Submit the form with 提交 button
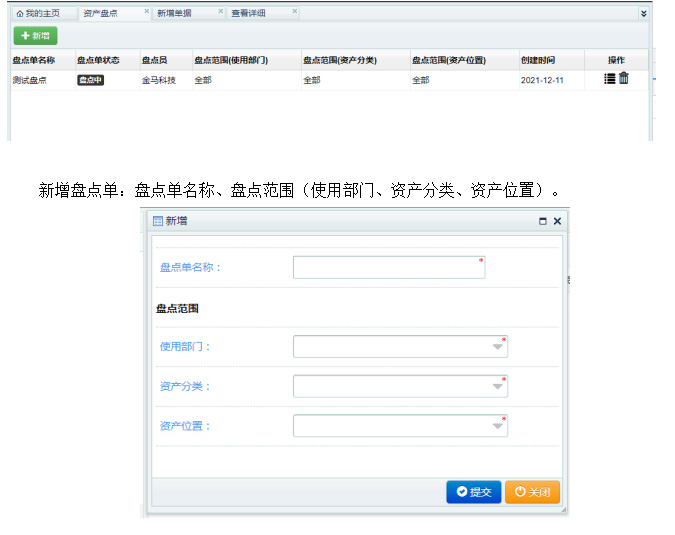 [x=473, y=492]
